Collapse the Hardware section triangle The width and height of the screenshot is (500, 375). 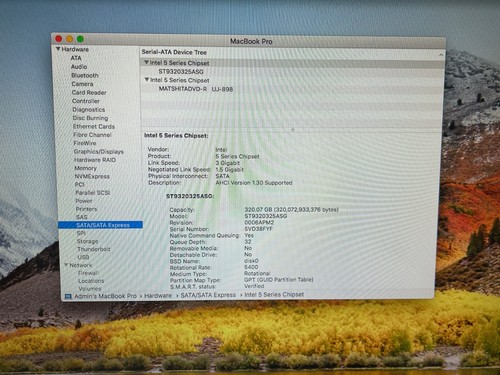[x=58, y=49]
